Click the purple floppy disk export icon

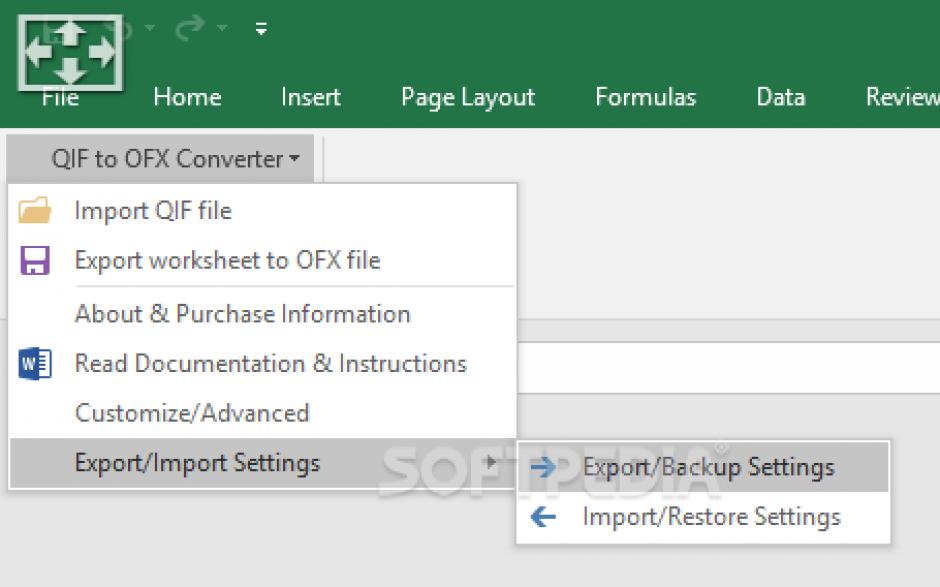coord(35,260)
